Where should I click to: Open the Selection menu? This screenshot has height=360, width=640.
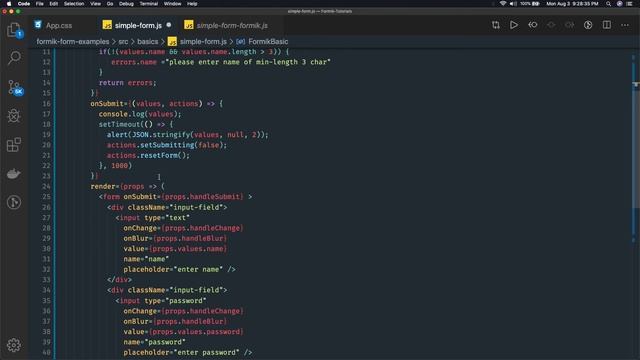coord(74,4)
